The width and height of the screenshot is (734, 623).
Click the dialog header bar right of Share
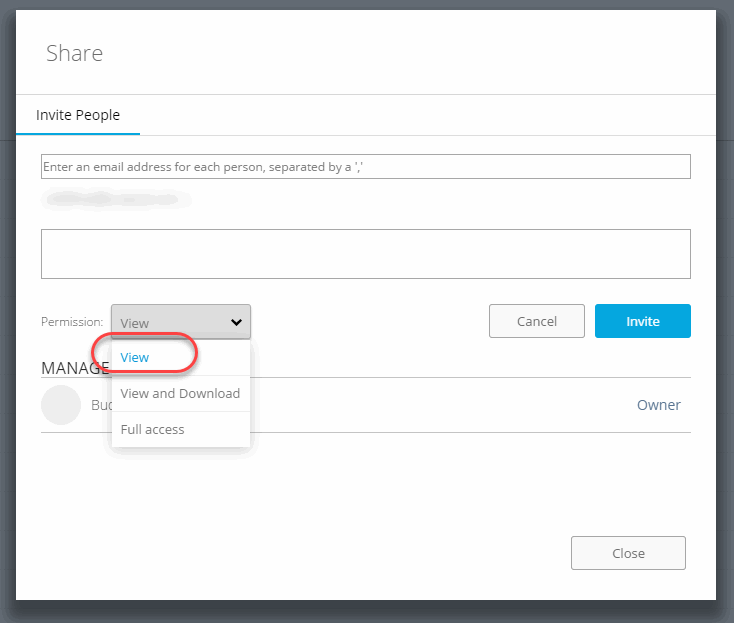click(400, 53)
